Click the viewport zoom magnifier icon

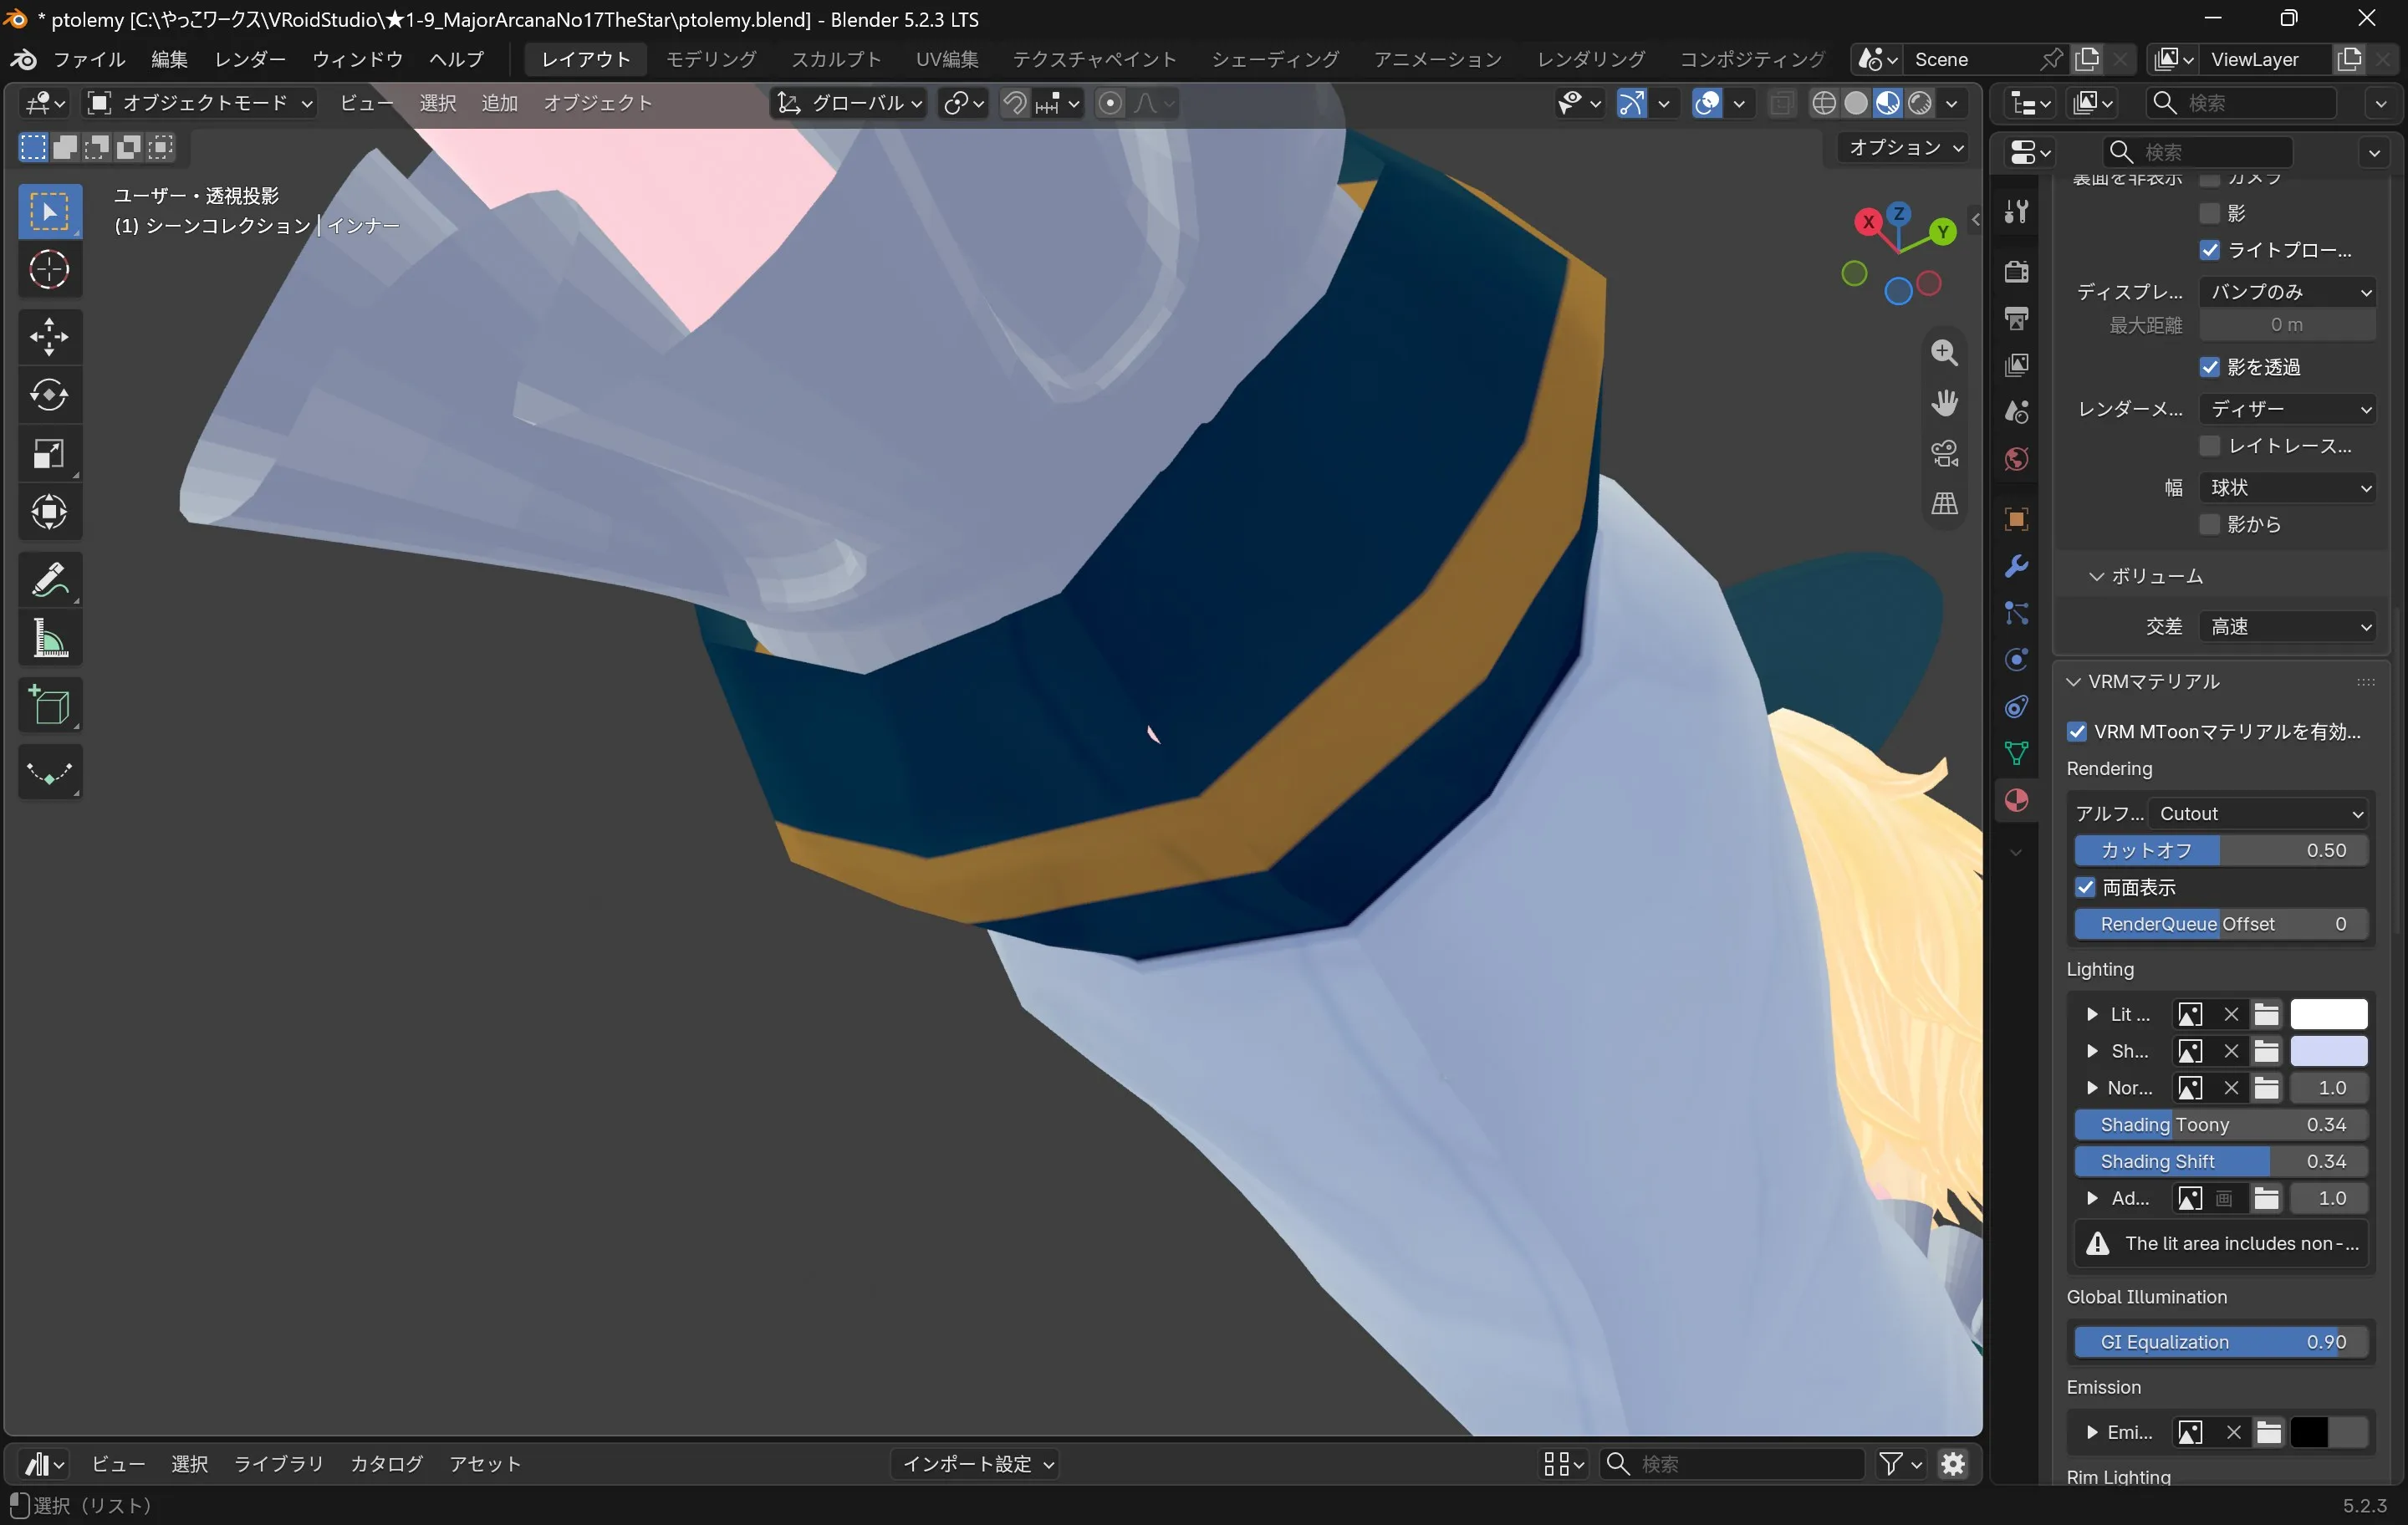pyautogui.click(x=1944, y=352)
